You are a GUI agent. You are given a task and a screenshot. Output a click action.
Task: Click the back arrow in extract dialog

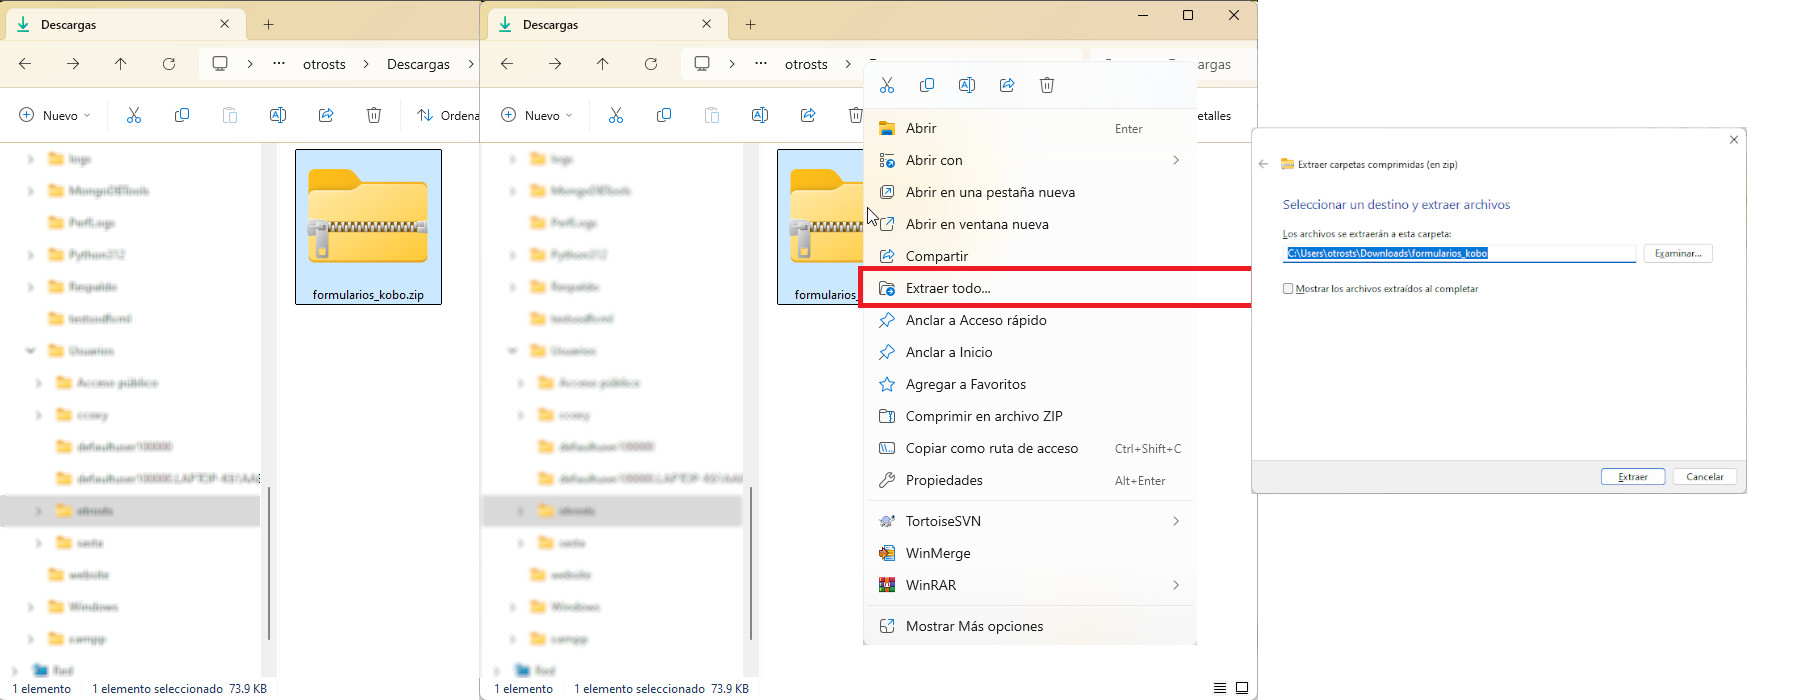click(1263, 164)
